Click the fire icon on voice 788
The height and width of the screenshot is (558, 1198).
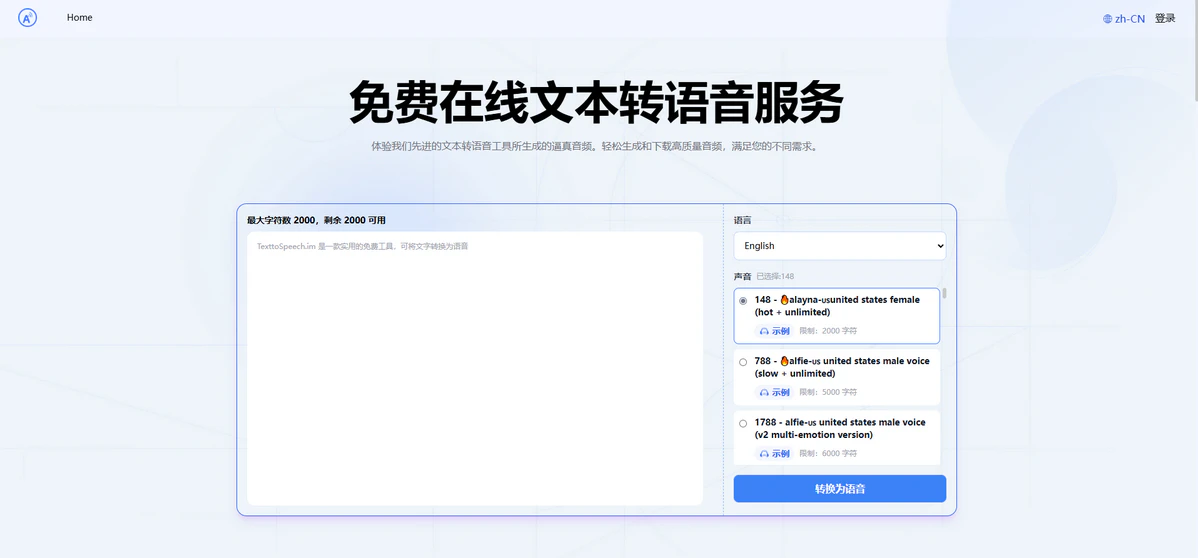point(785,361)
